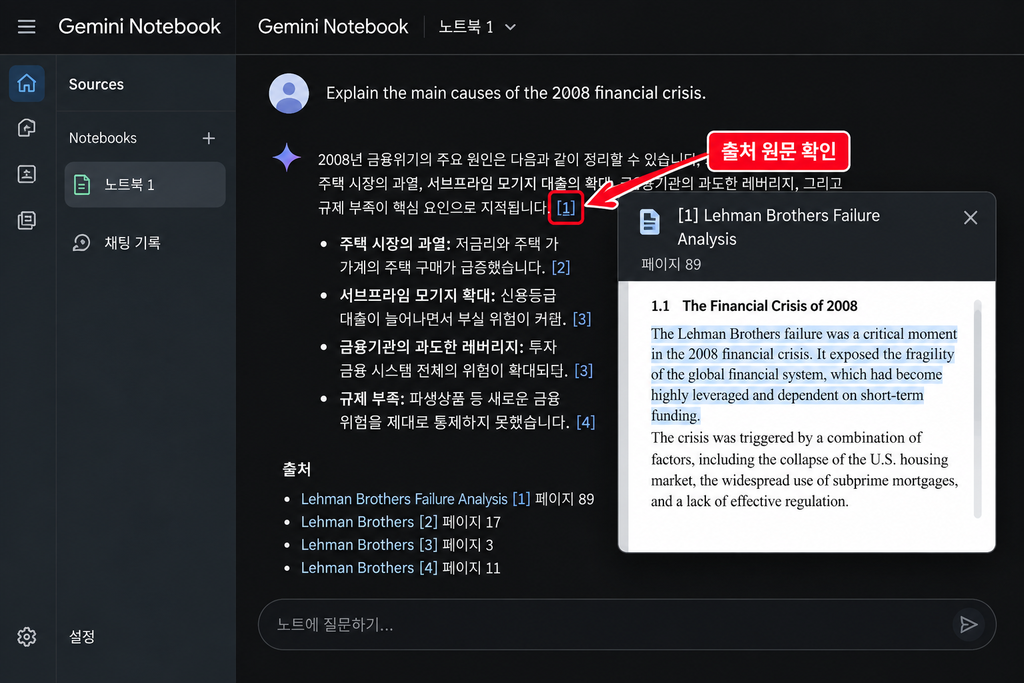Viewport: 1024px width, 683px height.
Task: Open settings gear icon
Action: pos(27,637)
